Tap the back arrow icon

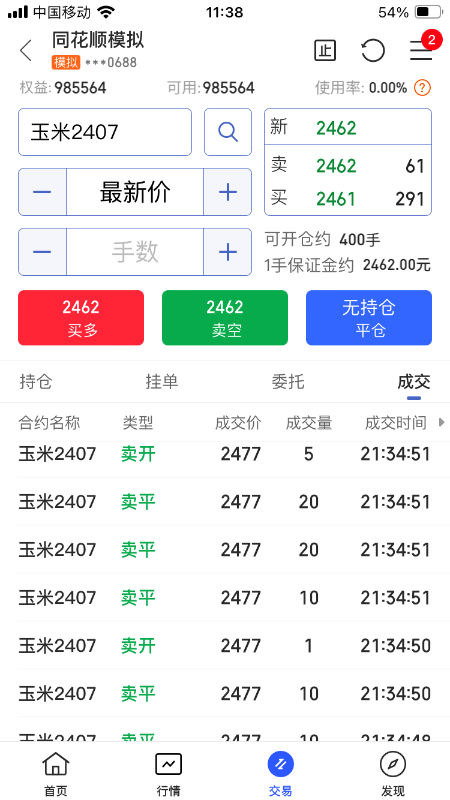pos(26,51)
